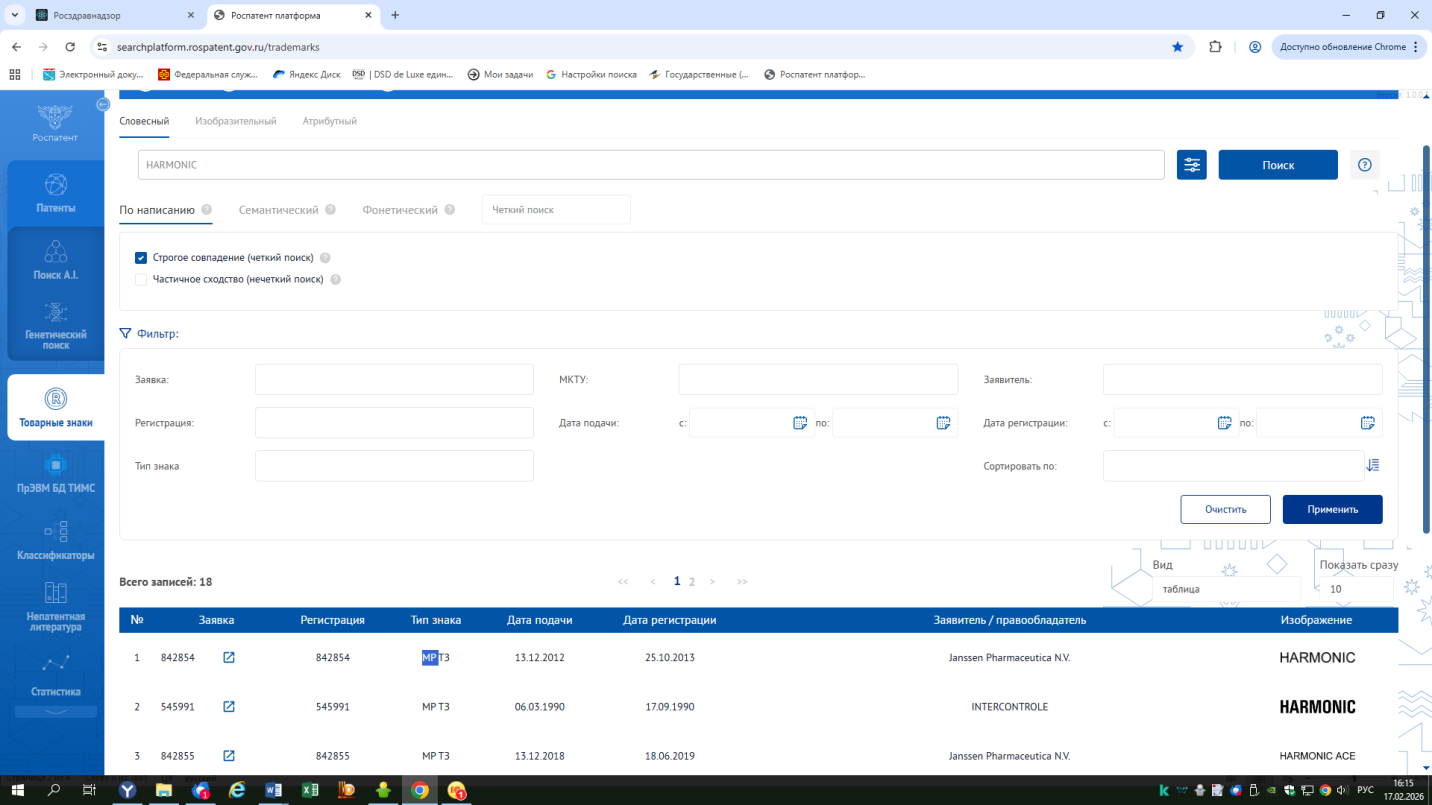The width and height of the screenshot is (1432, 805).
Task: Bookmark this page with the star icon
Action: pyautogui.click(x=1178, y=47)
